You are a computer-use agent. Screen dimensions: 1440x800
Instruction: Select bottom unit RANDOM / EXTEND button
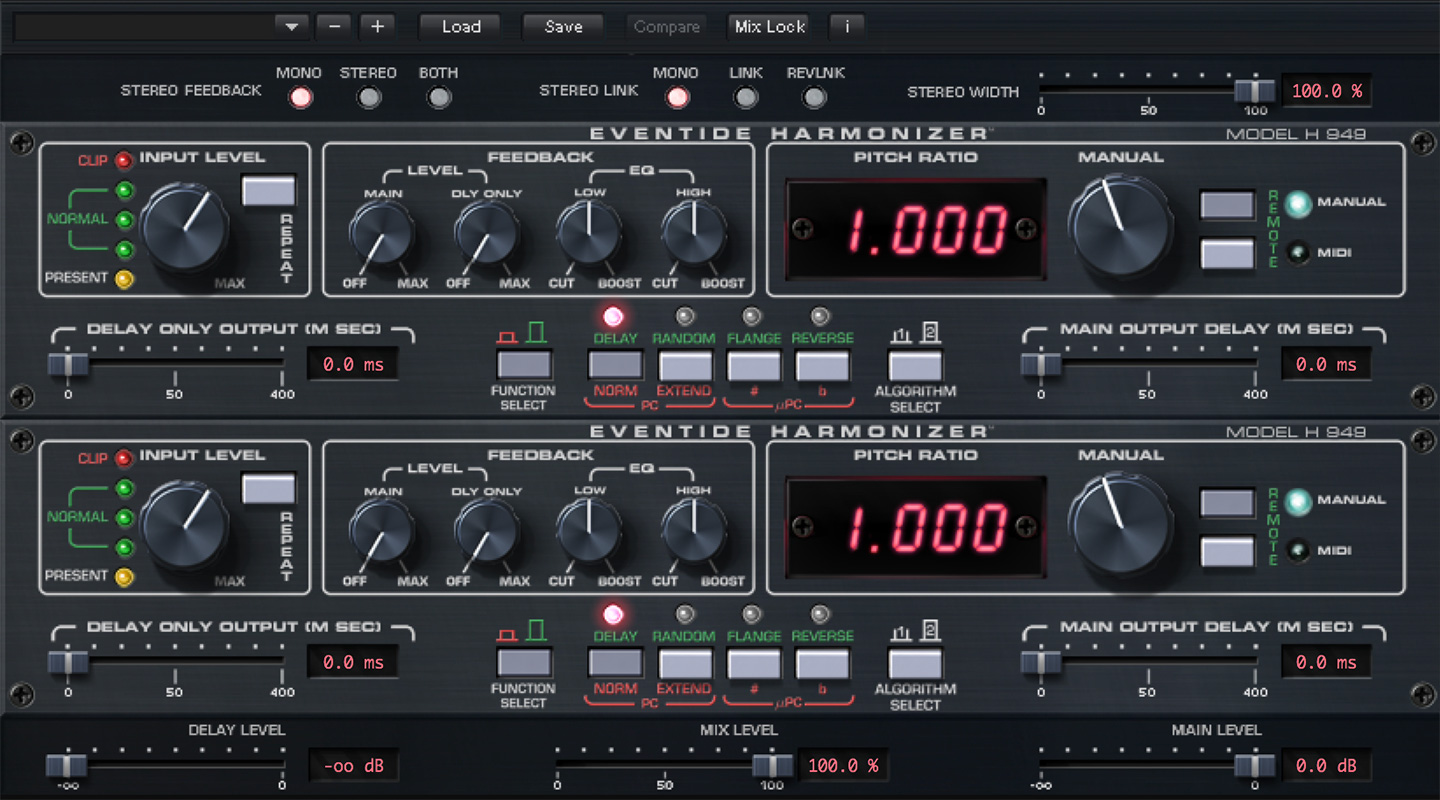coord(685,663)
